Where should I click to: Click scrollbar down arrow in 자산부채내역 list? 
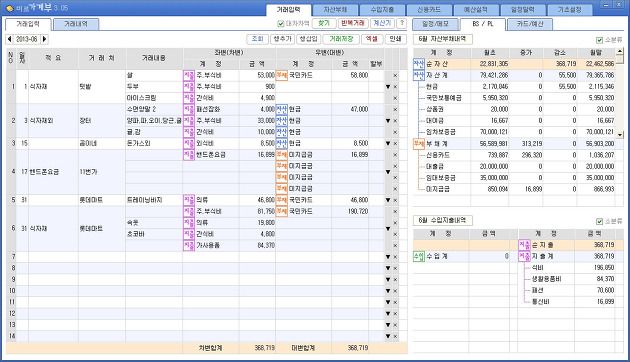click(620, 135)
